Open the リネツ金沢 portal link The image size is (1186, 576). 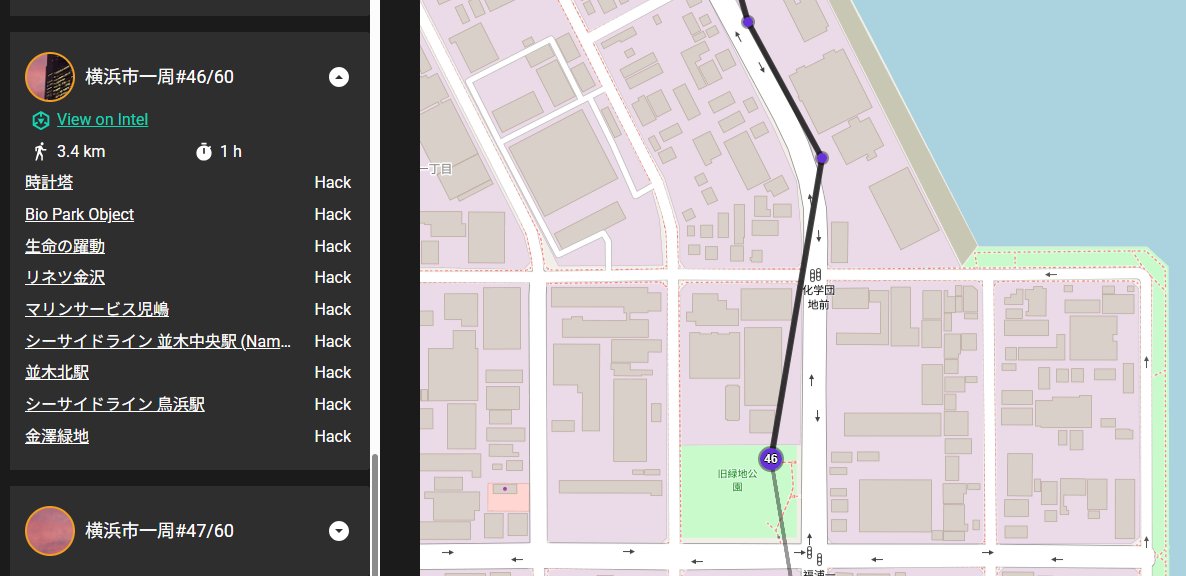pos(65,277)
